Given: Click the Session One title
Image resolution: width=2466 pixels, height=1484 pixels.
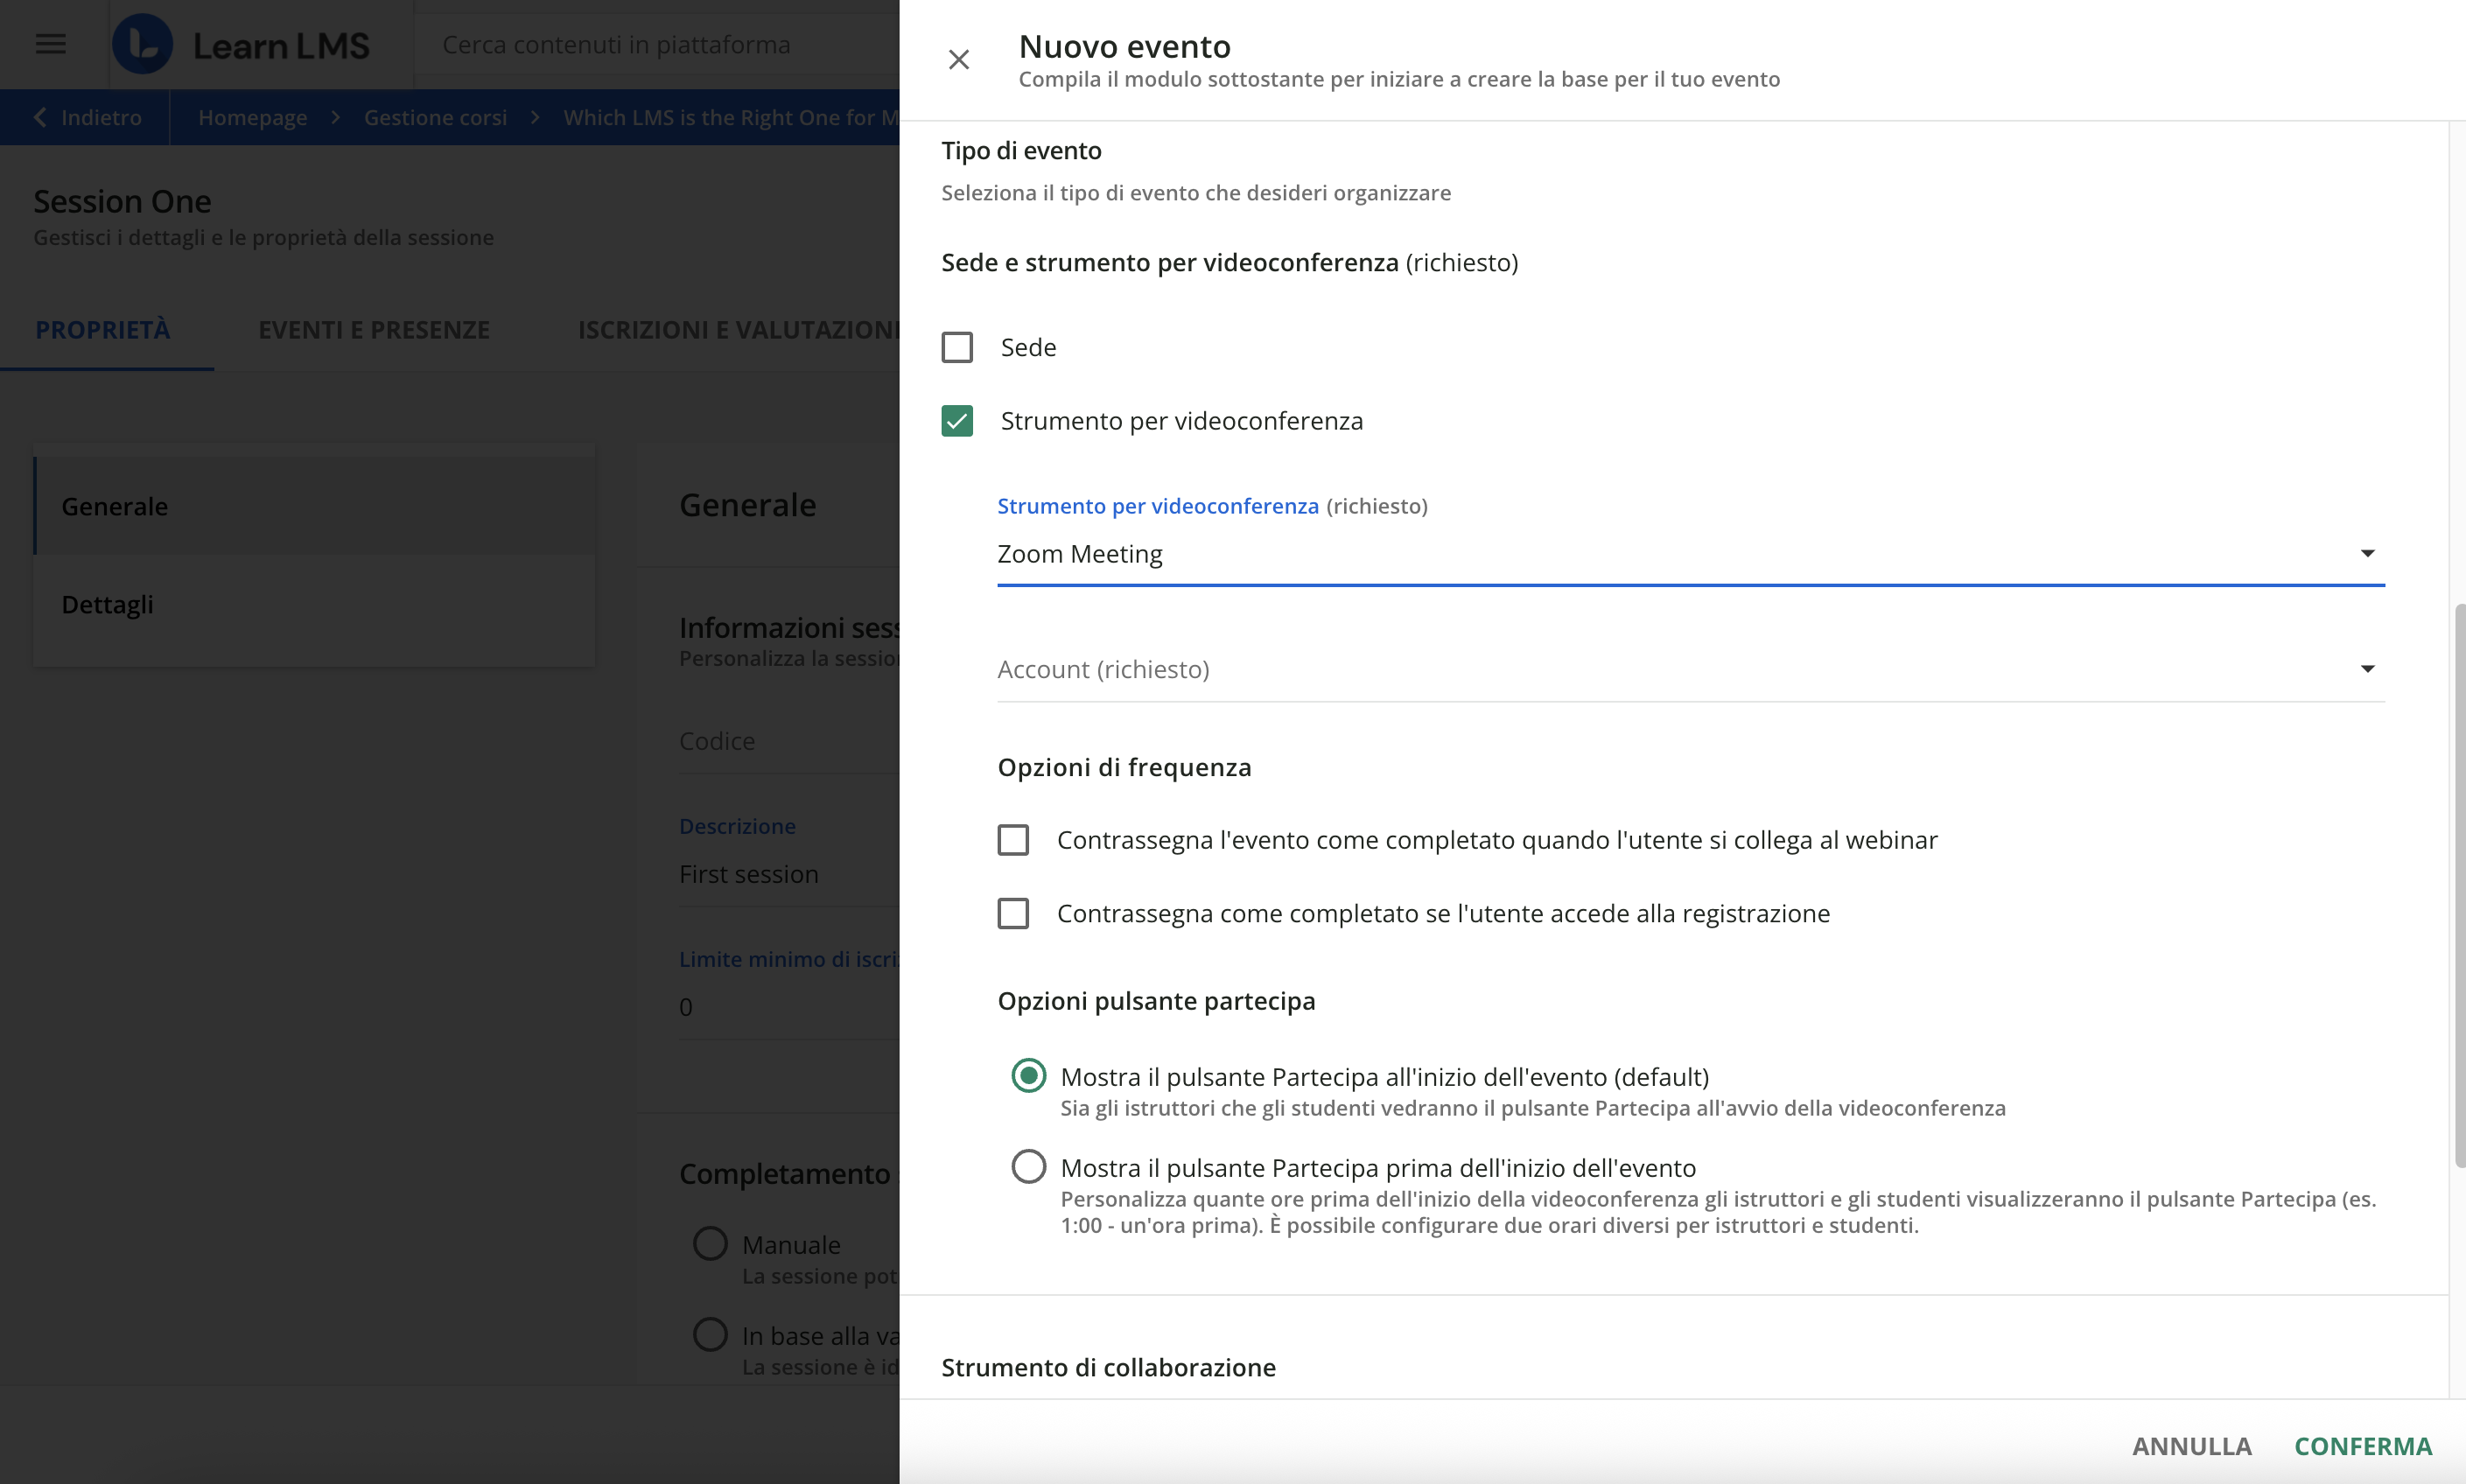Looking at the screenshot, I should click(x=122, y=201).
